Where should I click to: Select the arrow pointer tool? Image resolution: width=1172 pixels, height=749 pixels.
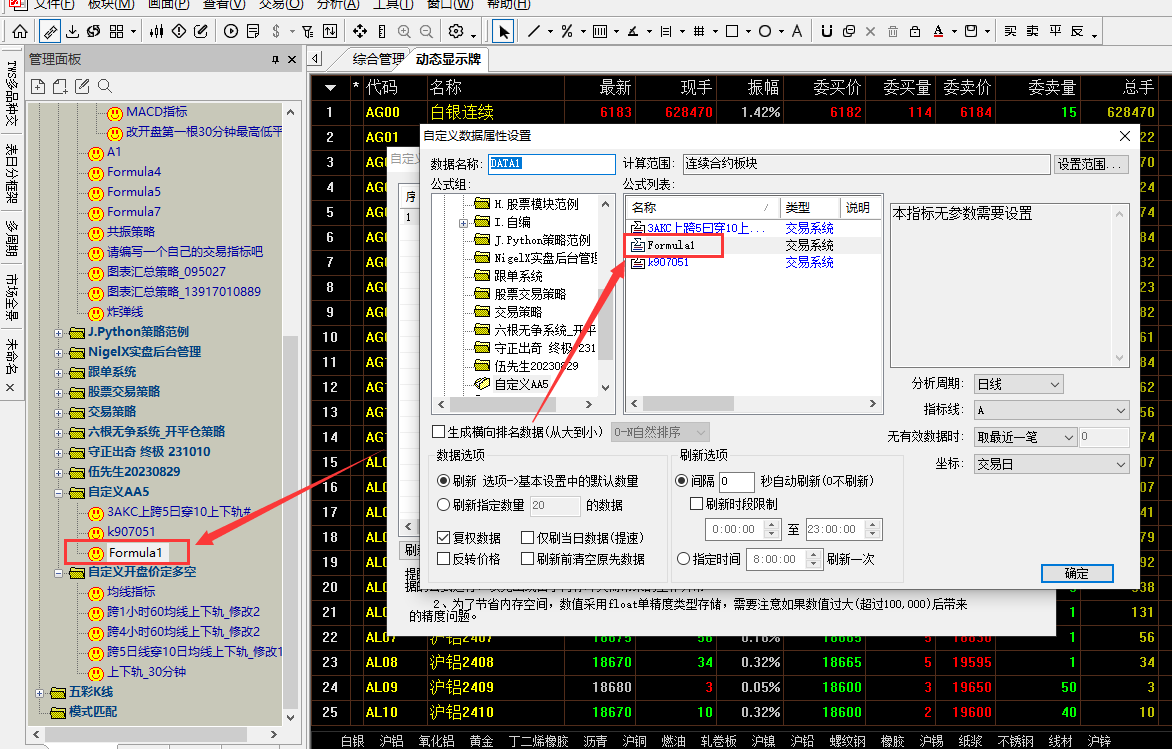503,31
